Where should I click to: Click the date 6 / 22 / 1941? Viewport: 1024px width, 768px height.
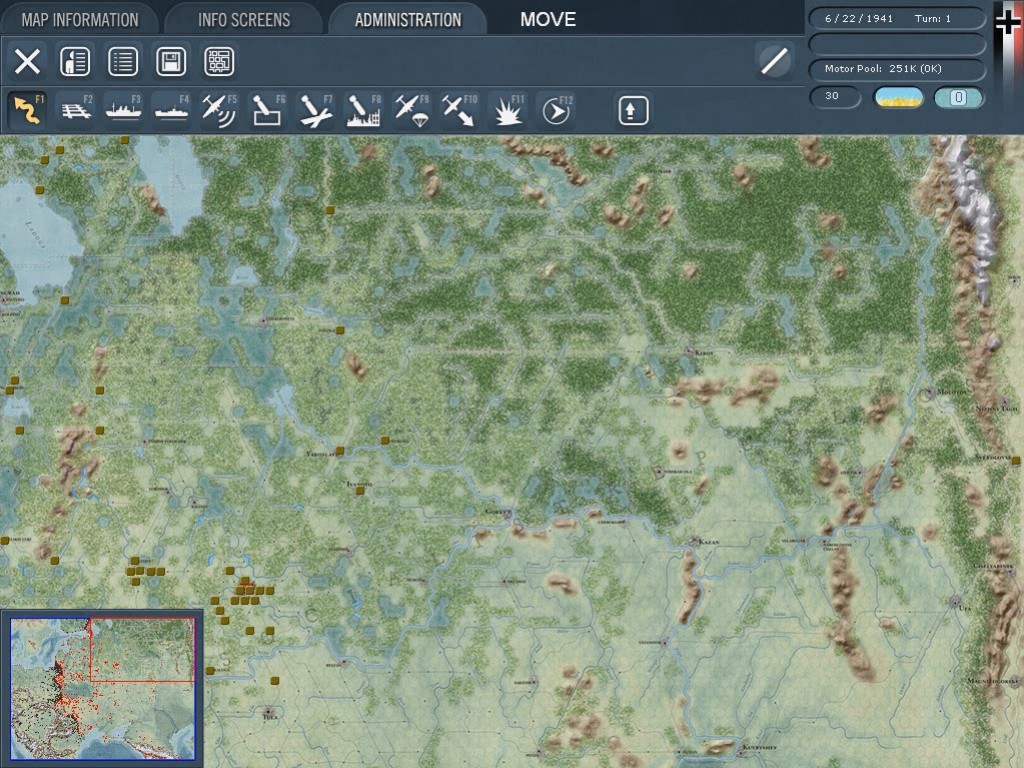pyautogui.click(x=859, y=18)
